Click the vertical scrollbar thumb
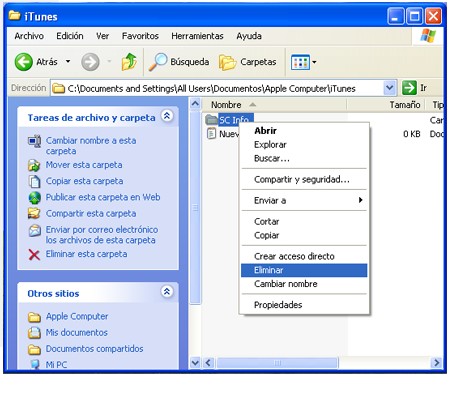Image resolution: width=450 pixels, height=401 pixels. [195, 208]
